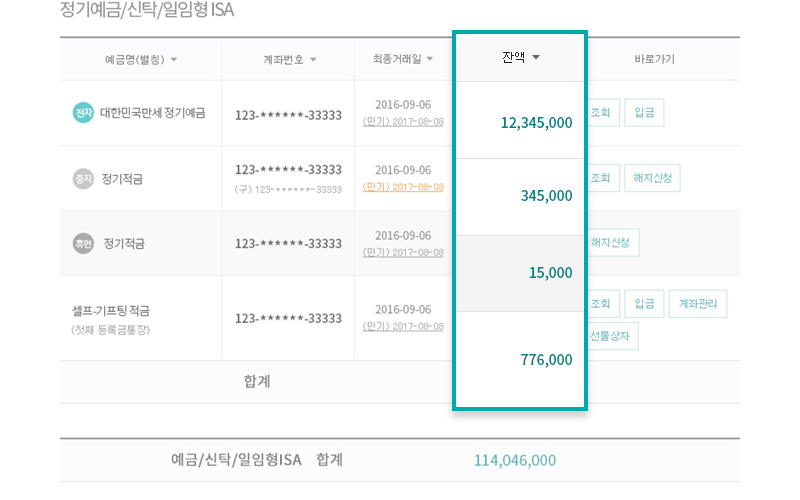Sort by 최종거래일 column arrow
Screen dimensions: 800x500
430,59
